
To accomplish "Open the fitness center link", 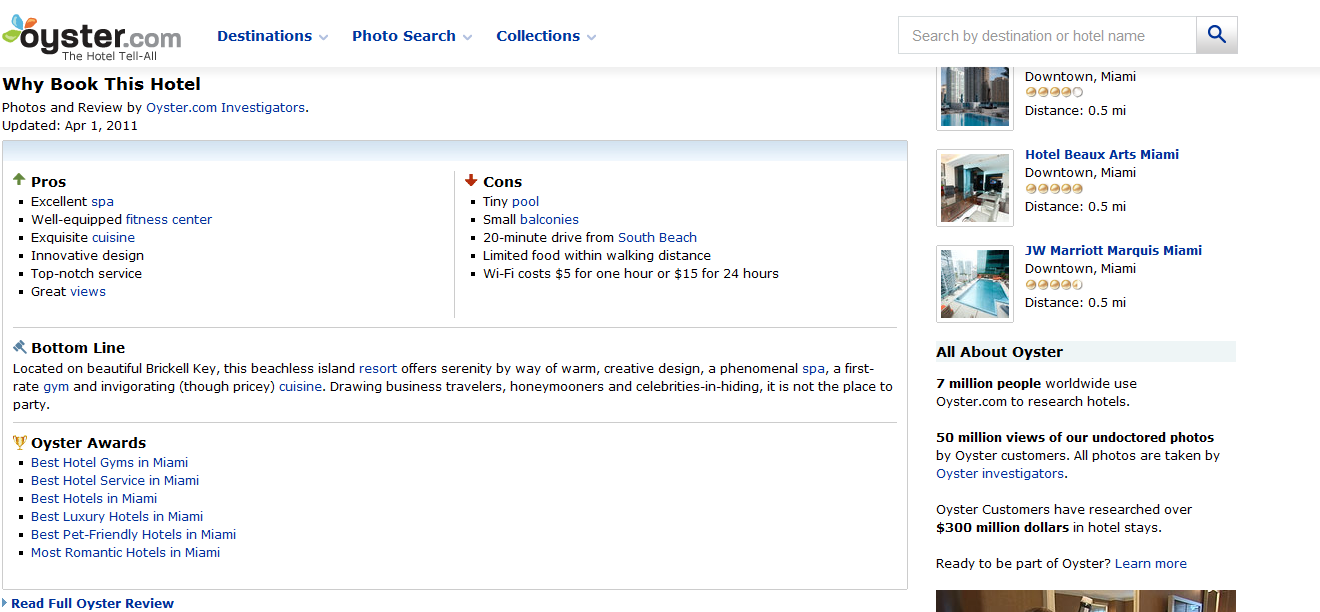I will pos(169,219).
